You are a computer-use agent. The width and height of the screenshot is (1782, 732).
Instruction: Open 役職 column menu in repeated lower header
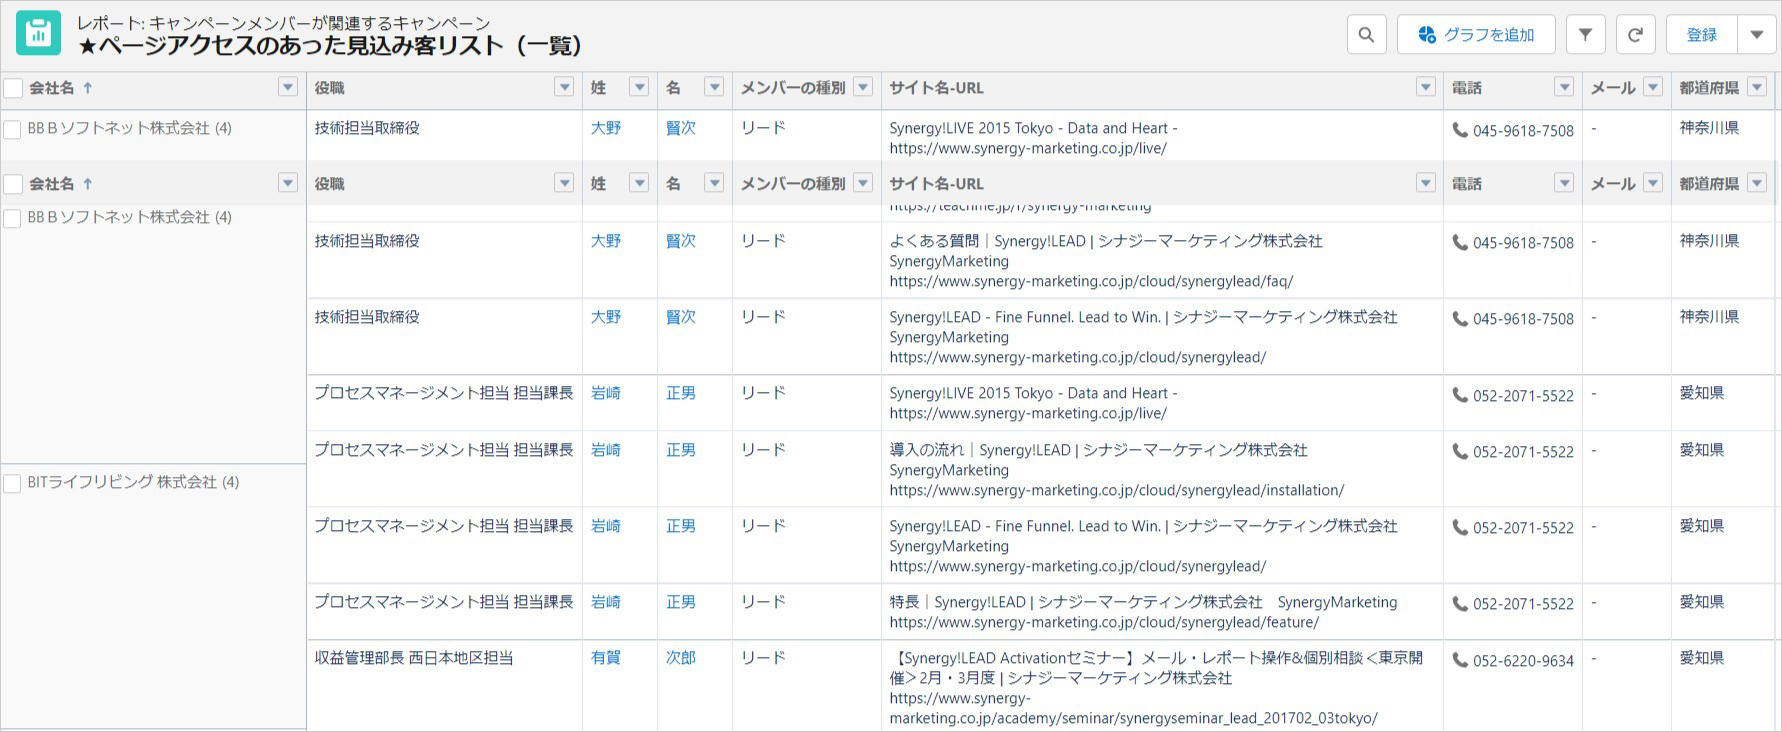click(x=564, y=183)
